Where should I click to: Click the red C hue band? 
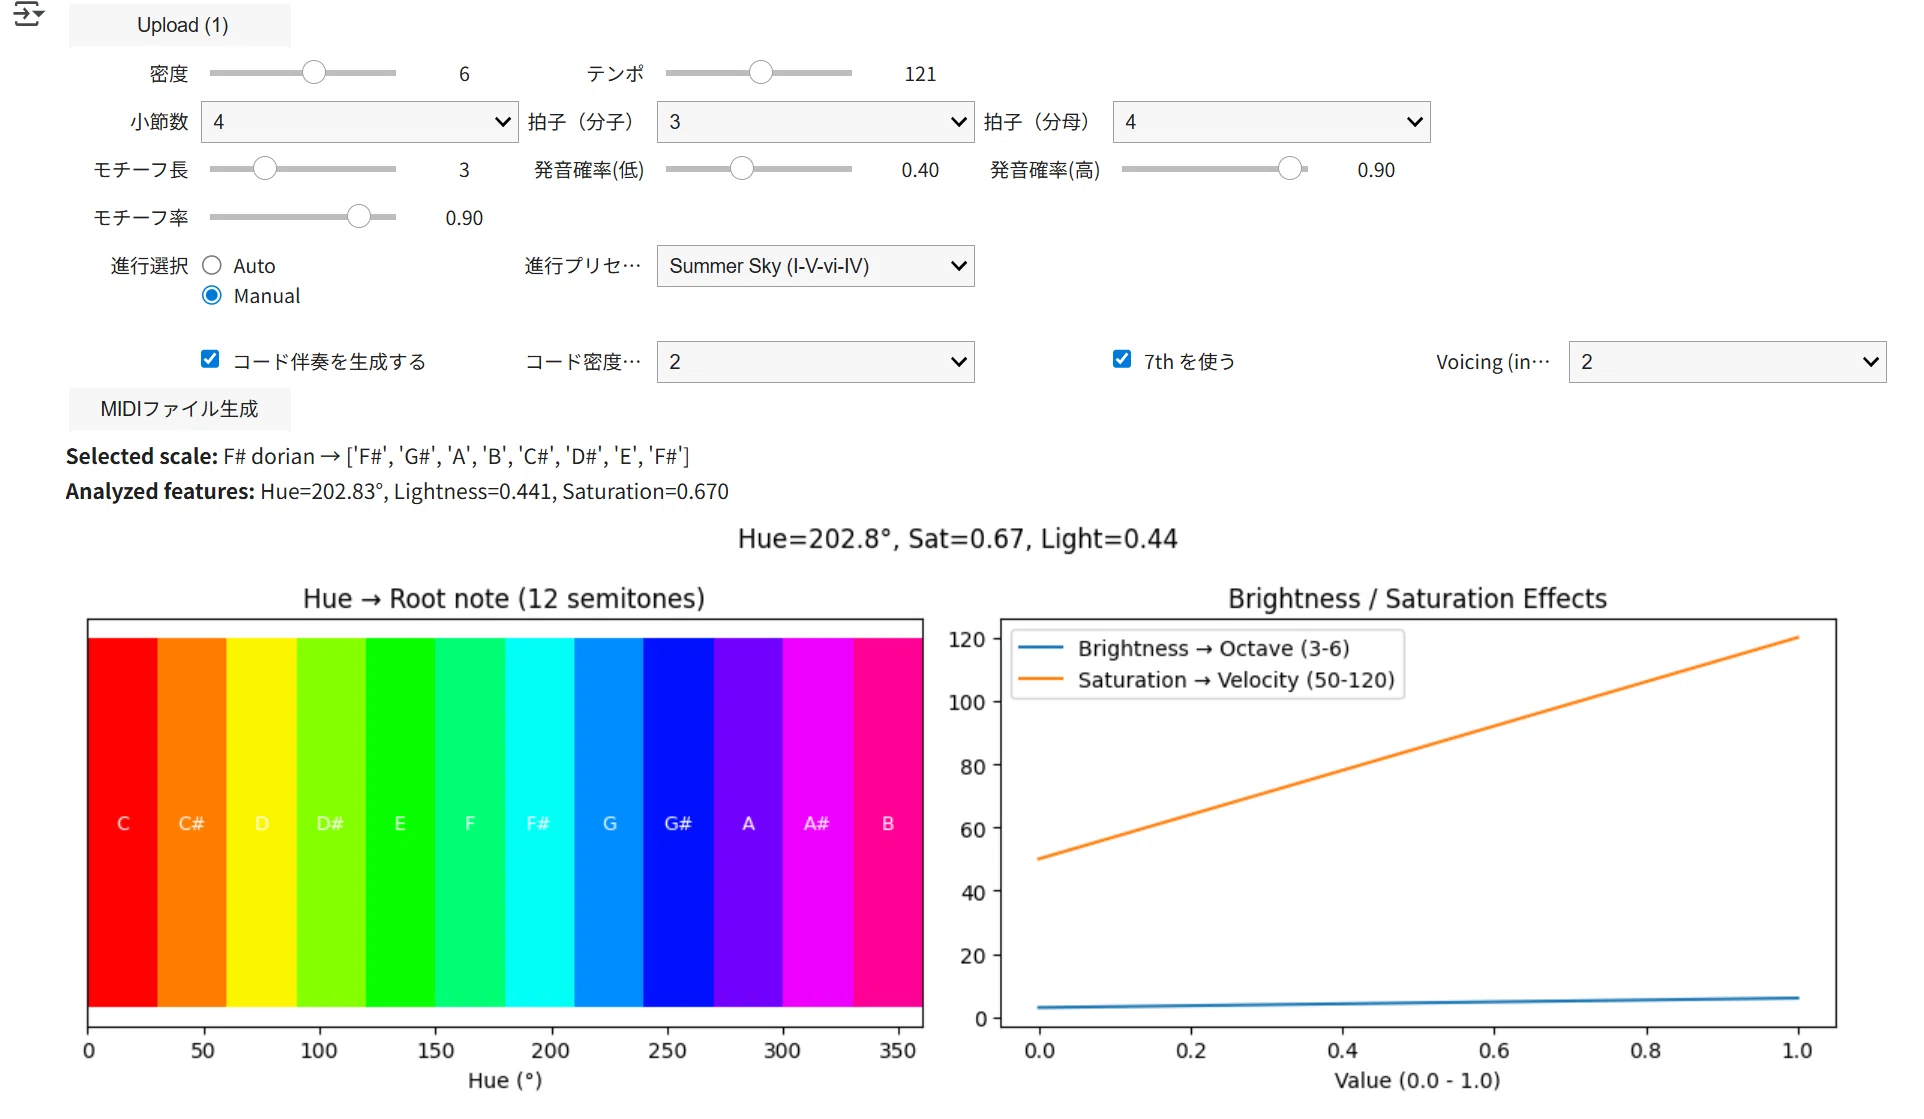click(123, 822)
